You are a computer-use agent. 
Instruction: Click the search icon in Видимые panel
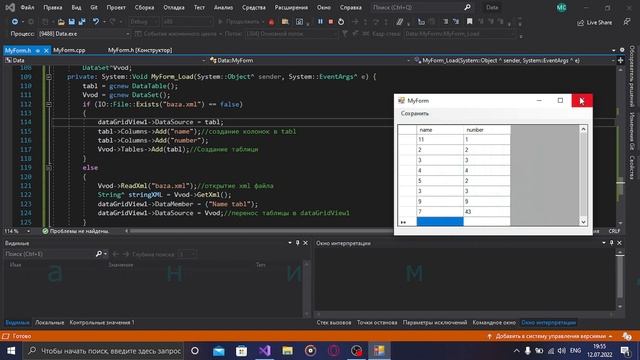pyautogui.click(x=99, y=254)
